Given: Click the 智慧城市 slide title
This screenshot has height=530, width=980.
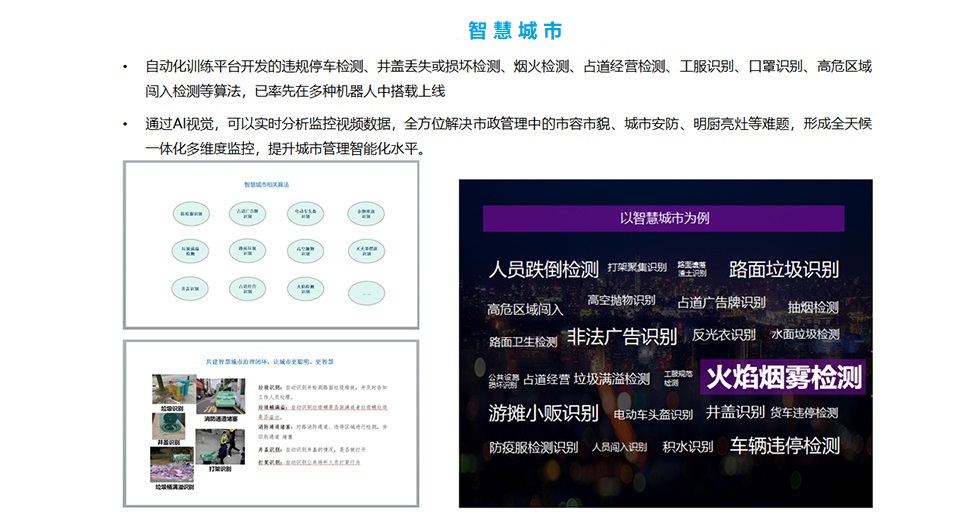Looking at the screenshot, I should [515, 31].
